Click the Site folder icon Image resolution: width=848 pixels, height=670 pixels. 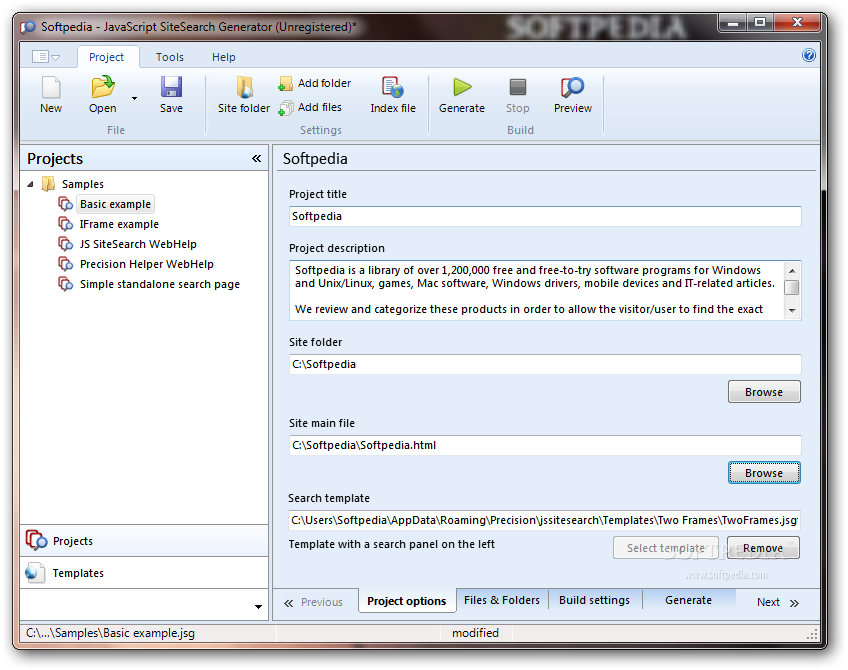(x=244, y=87)
